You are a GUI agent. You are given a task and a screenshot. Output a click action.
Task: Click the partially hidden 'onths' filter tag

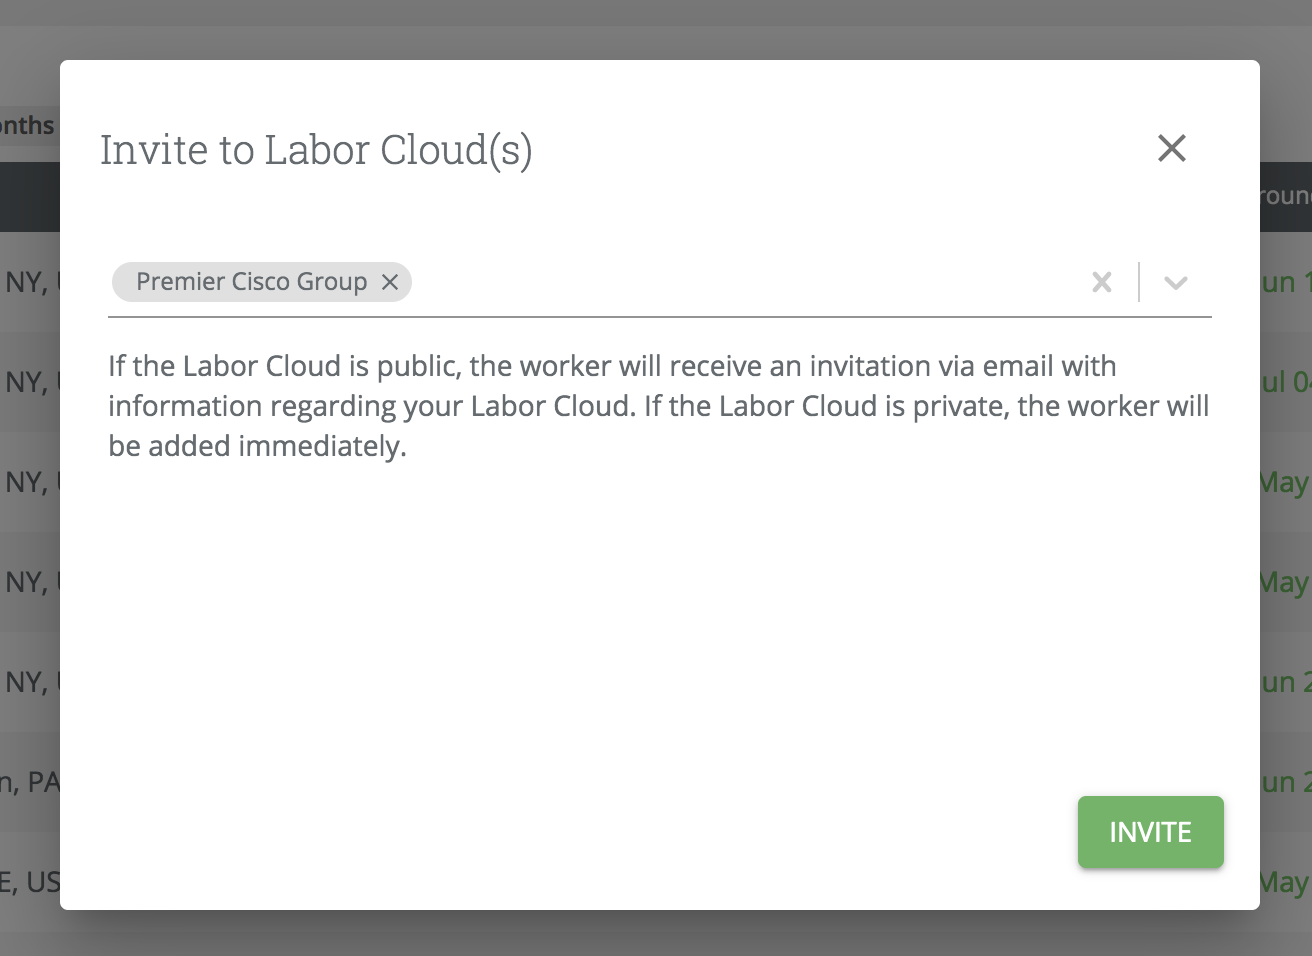[28, 126]
